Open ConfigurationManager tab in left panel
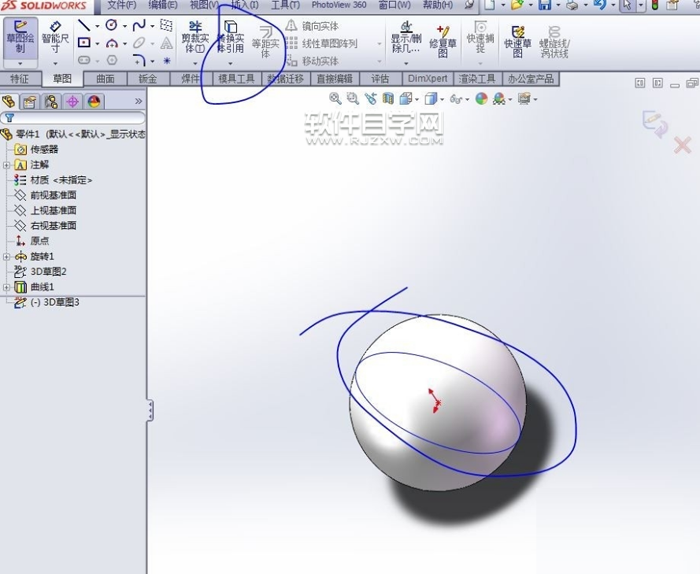The image size is (700, 574). 51,102
